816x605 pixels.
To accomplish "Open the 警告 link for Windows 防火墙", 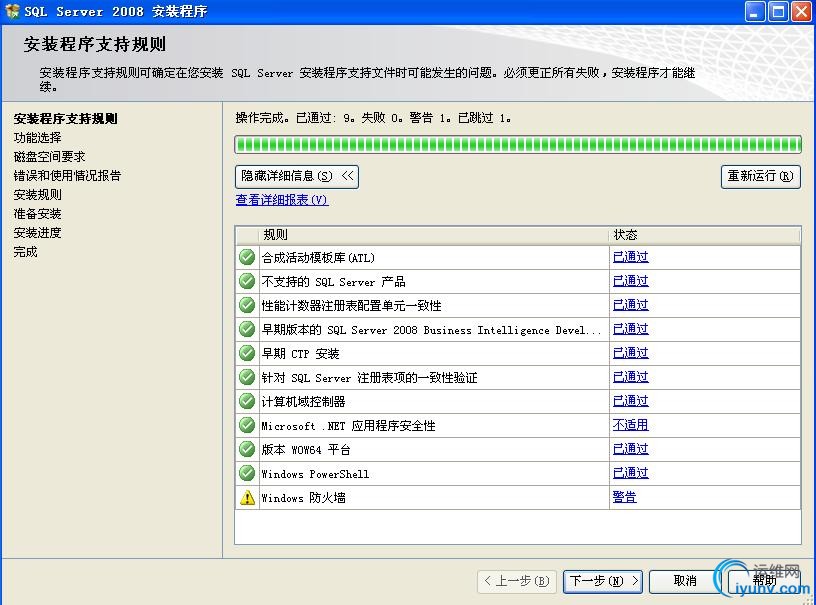I will [624, 497].
